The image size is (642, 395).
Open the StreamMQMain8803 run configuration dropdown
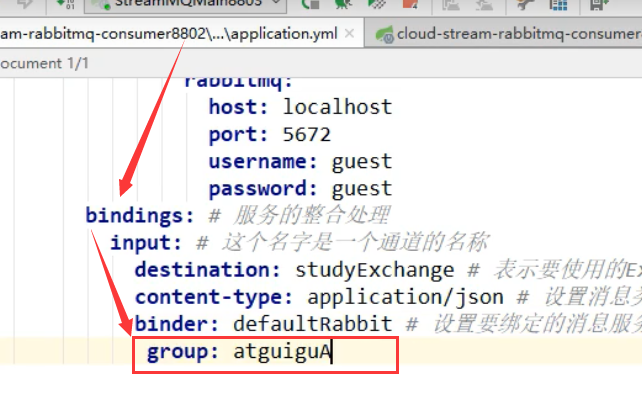tap(185, 5)
